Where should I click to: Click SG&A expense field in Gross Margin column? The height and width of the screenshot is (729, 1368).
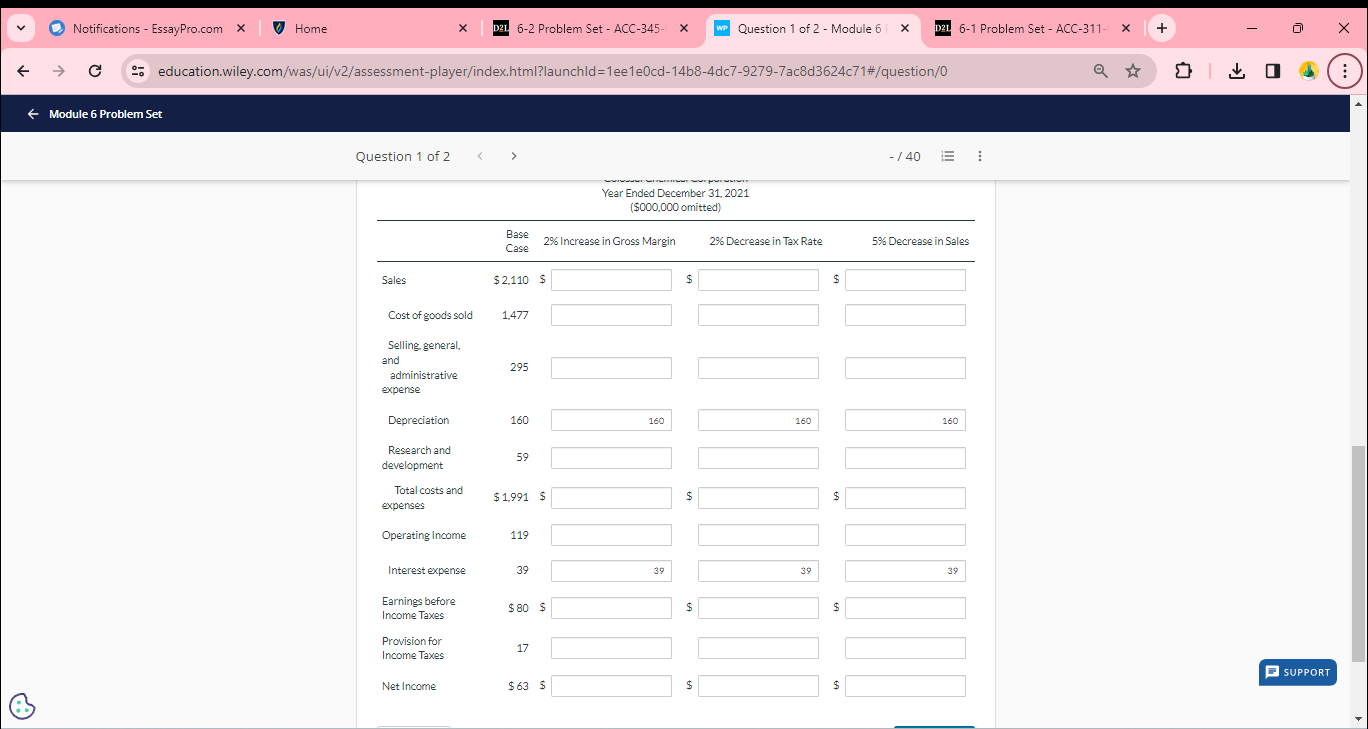(611, 368)
